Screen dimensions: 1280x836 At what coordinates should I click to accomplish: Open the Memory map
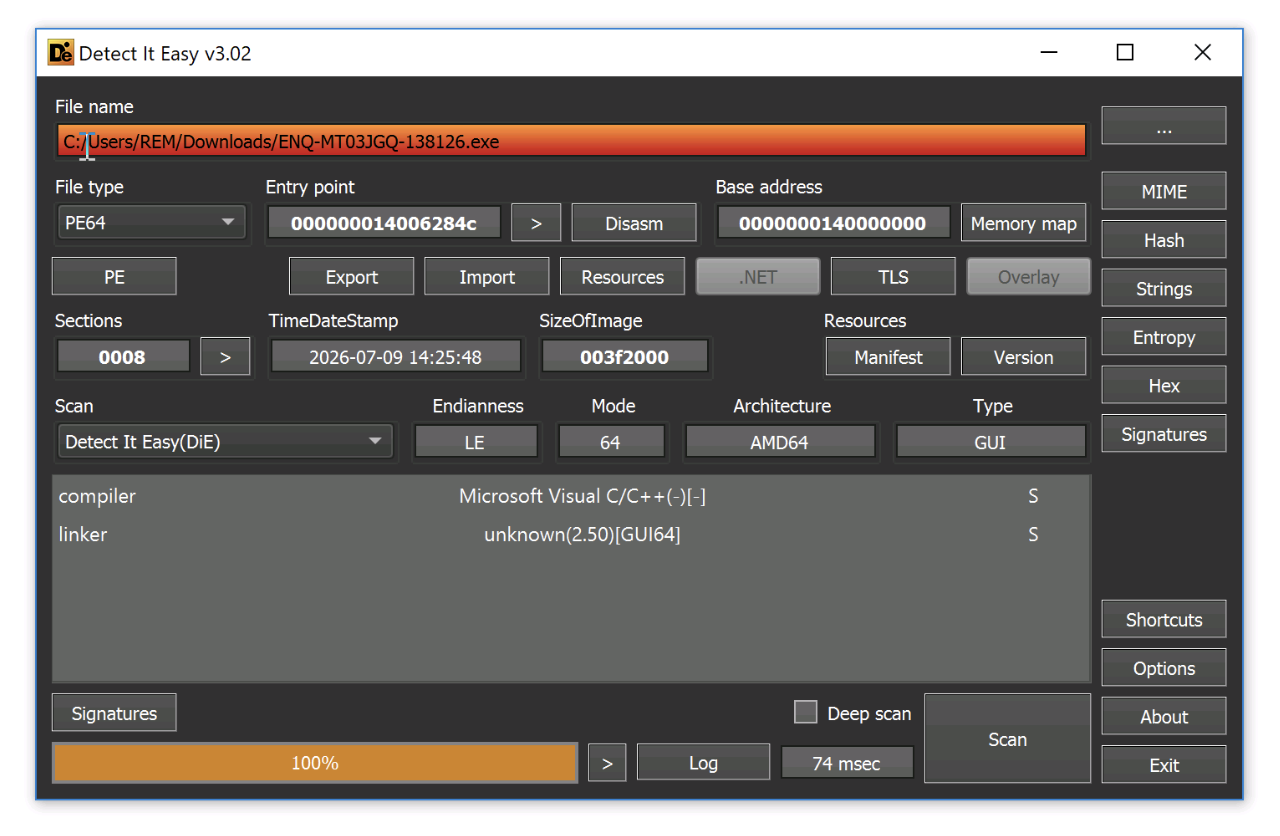tap(1023, 223)
